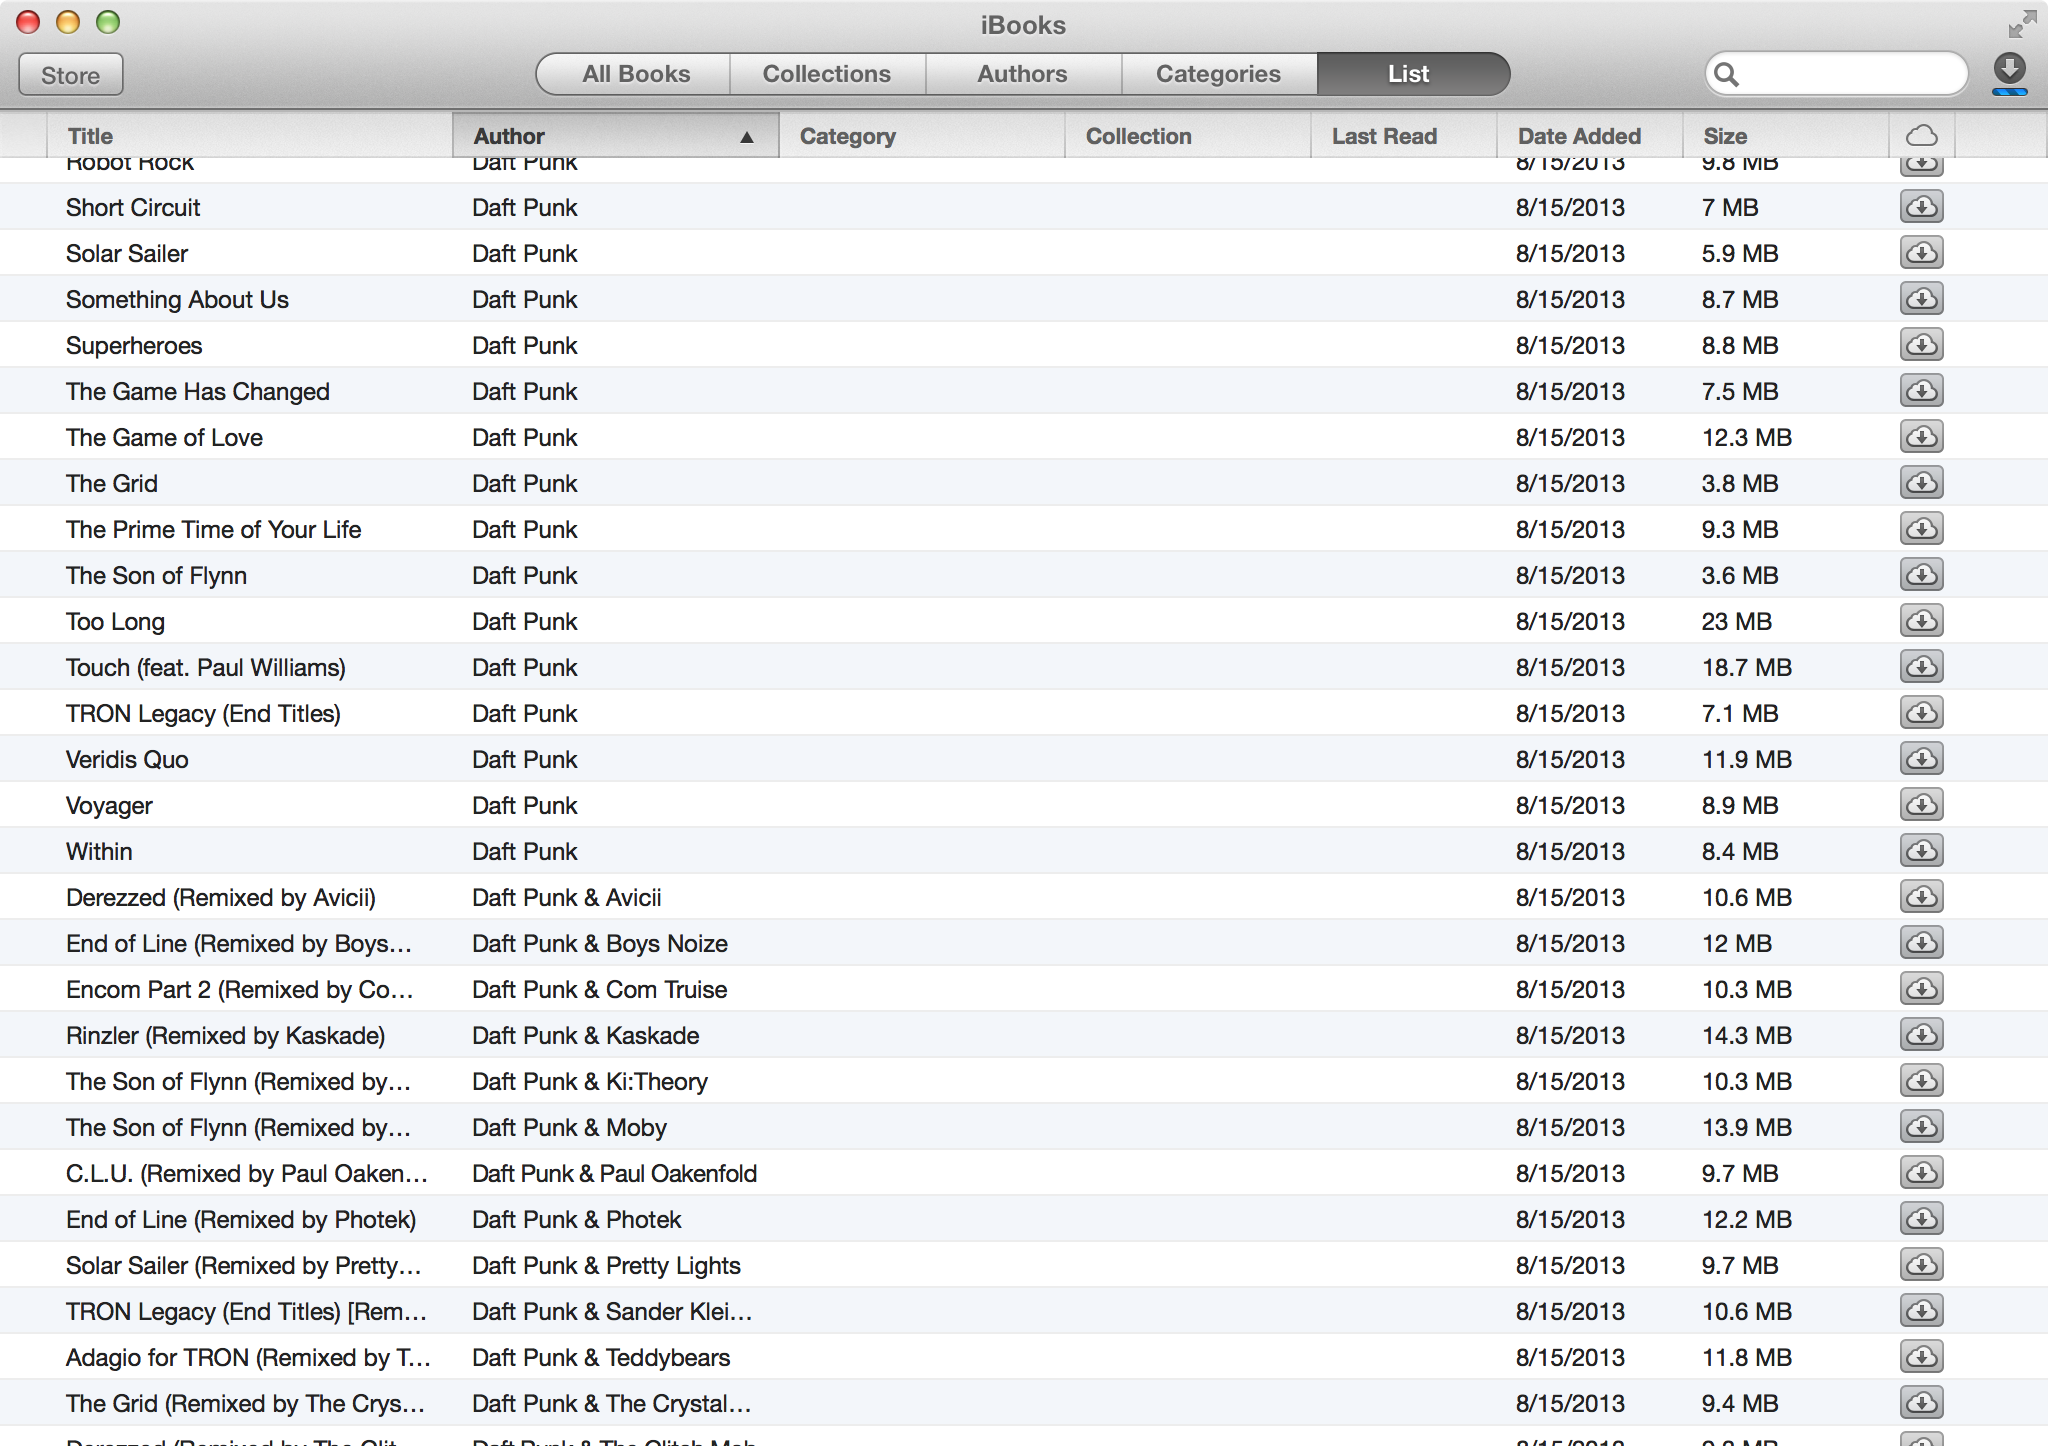The height and width of the screenshot is (1446, 2048).
Task: Download Veridis Quo from iCloud
Action: click(1921, 759)
